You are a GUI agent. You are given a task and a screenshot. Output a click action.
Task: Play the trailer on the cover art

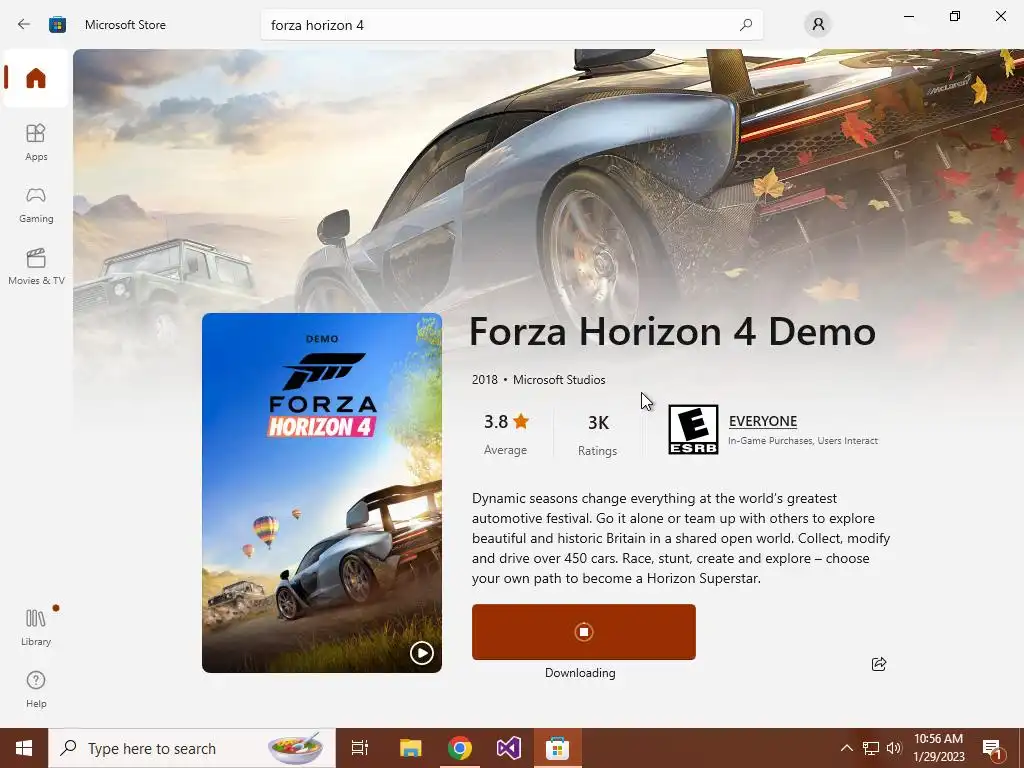[421, 652]
